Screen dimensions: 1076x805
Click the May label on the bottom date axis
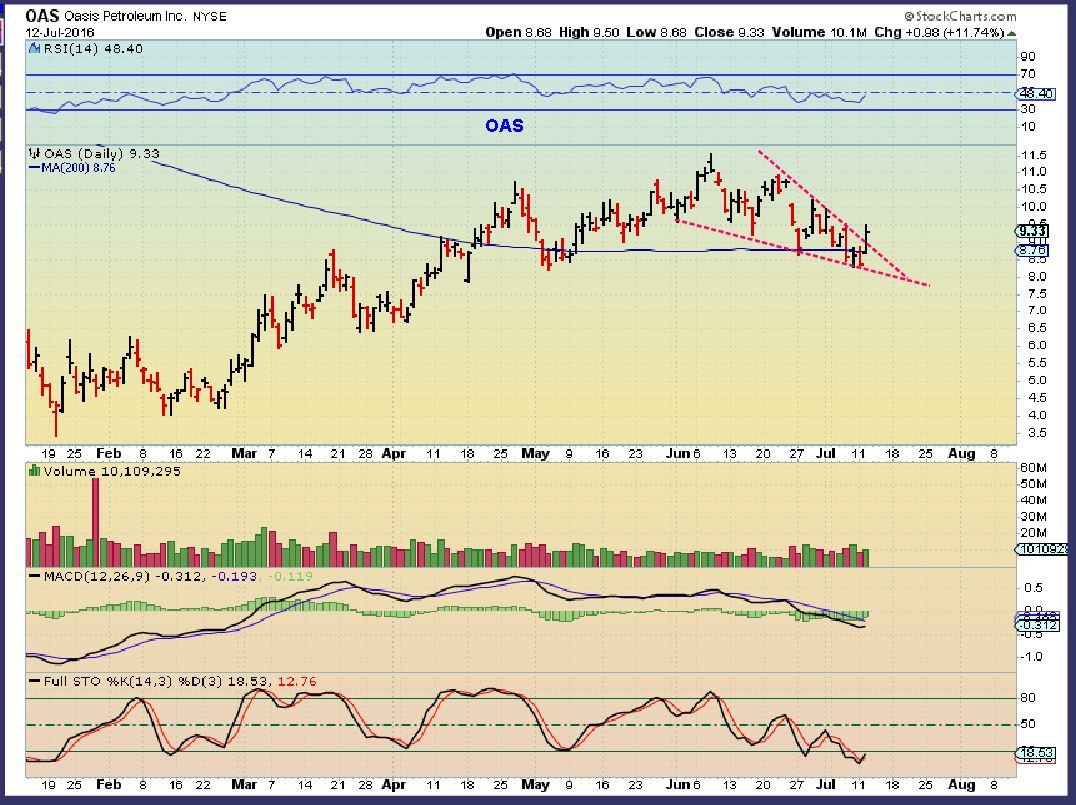pyautogui.click(x=536, y=784)
